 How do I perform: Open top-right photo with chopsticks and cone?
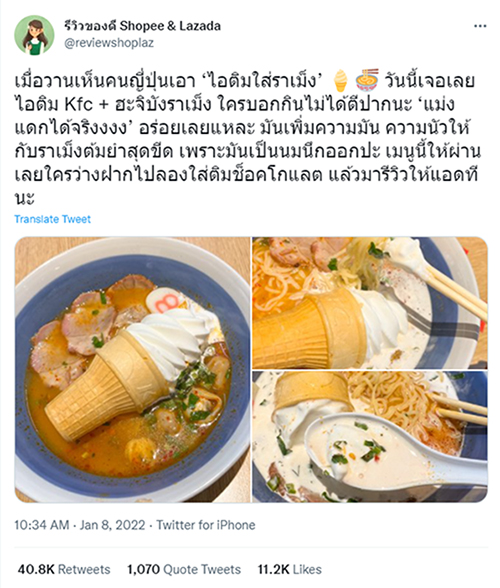(370, 303)
